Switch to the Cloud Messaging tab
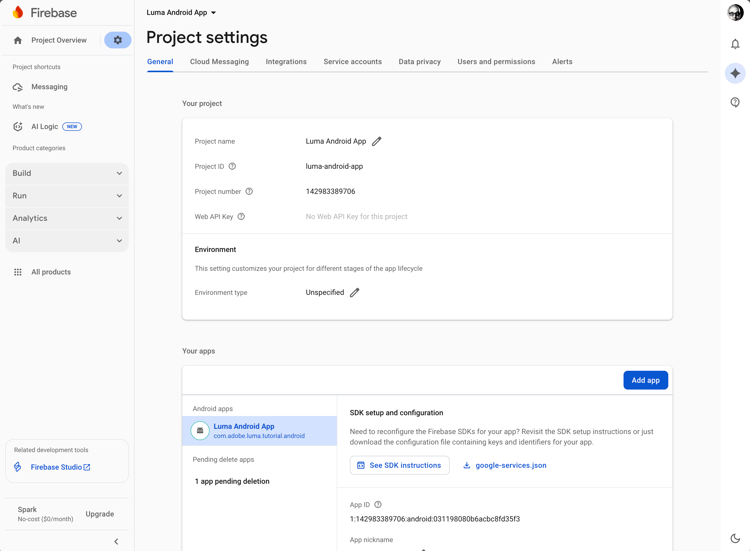The image size is (750, 551). 219,62
